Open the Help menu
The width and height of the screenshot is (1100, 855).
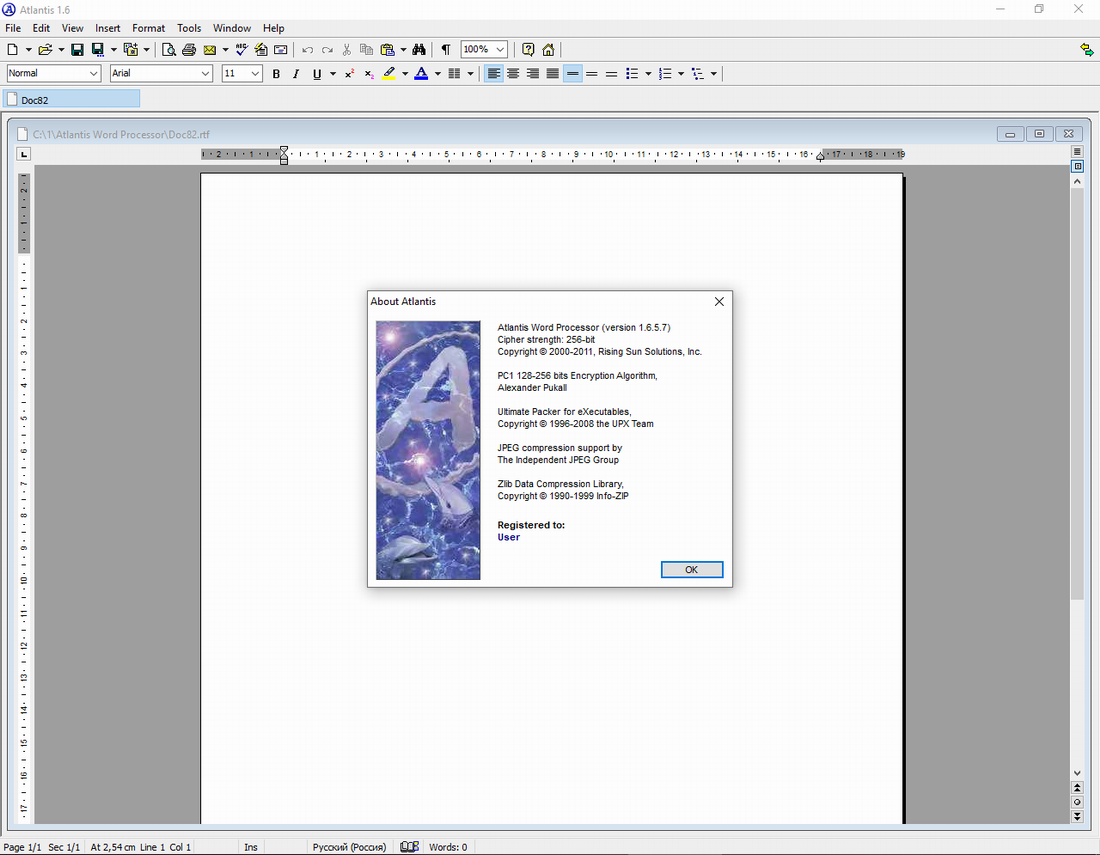[274, 28]
